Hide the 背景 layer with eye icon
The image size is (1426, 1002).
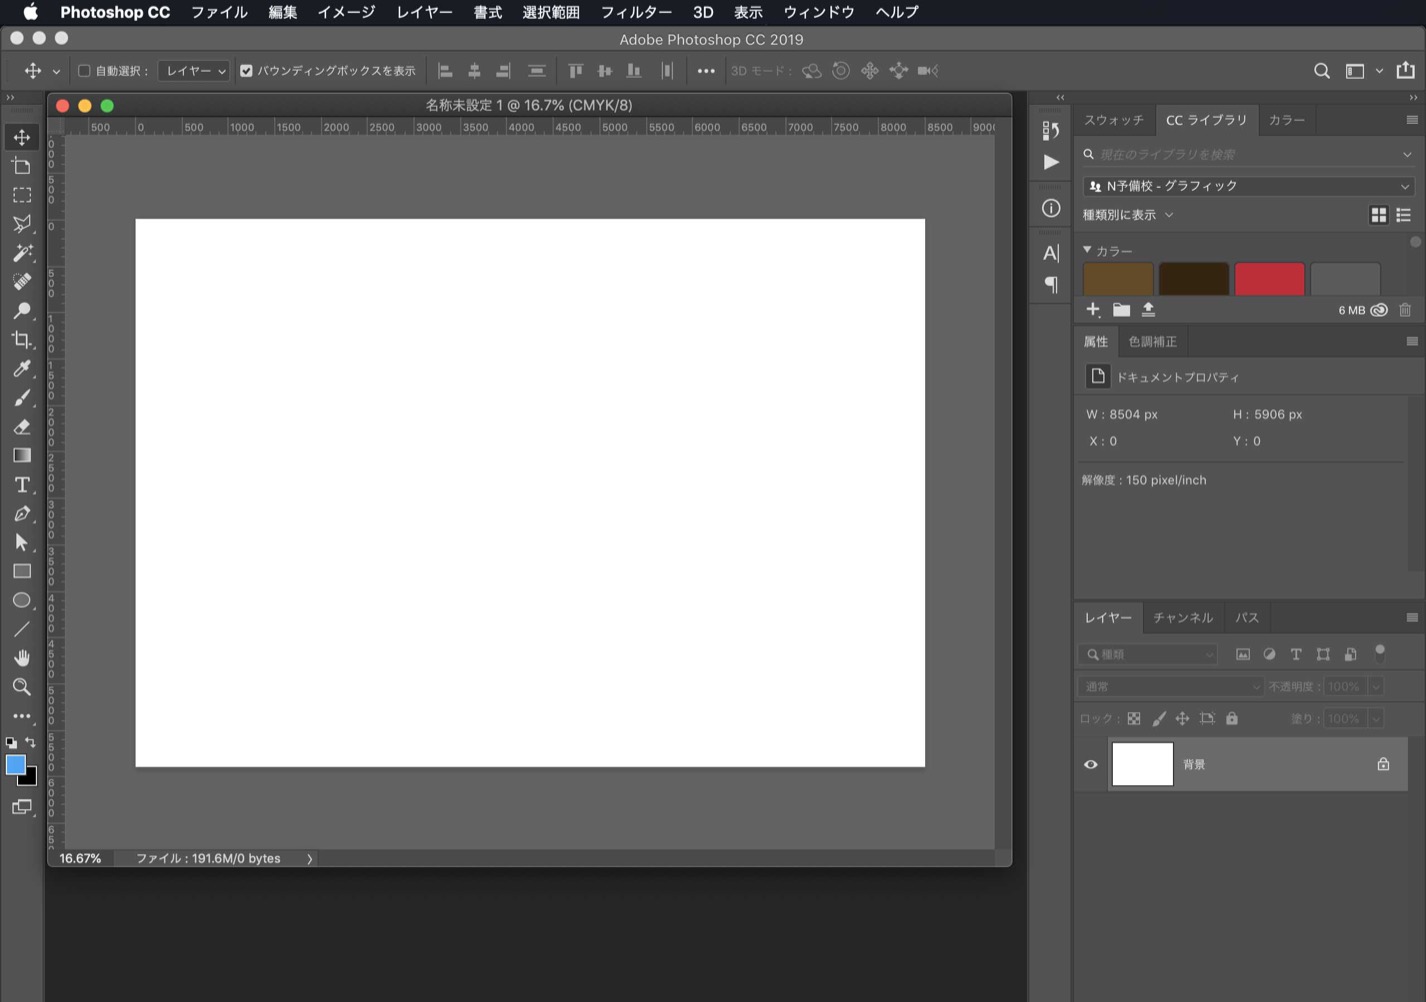point(1091,765)
